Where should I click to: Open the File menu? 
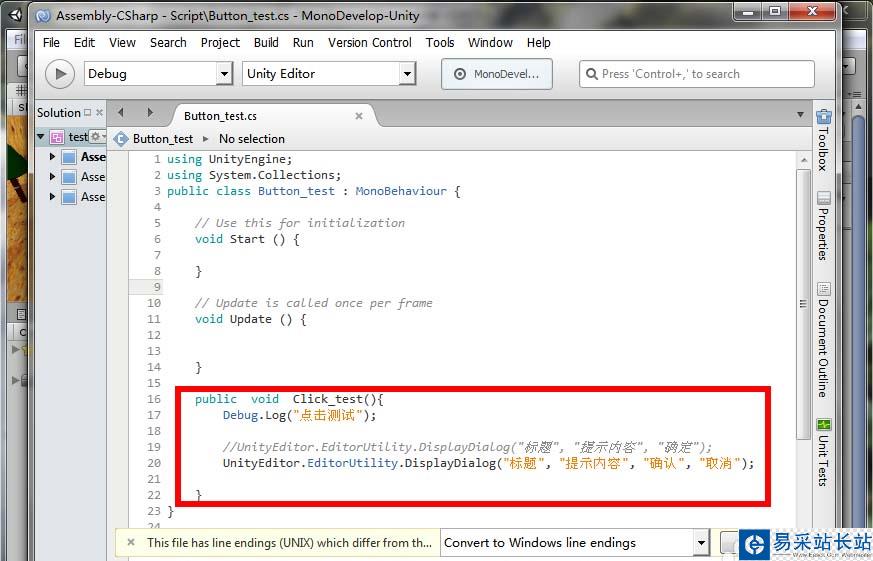pyautogui.click(x=51, y=42)
